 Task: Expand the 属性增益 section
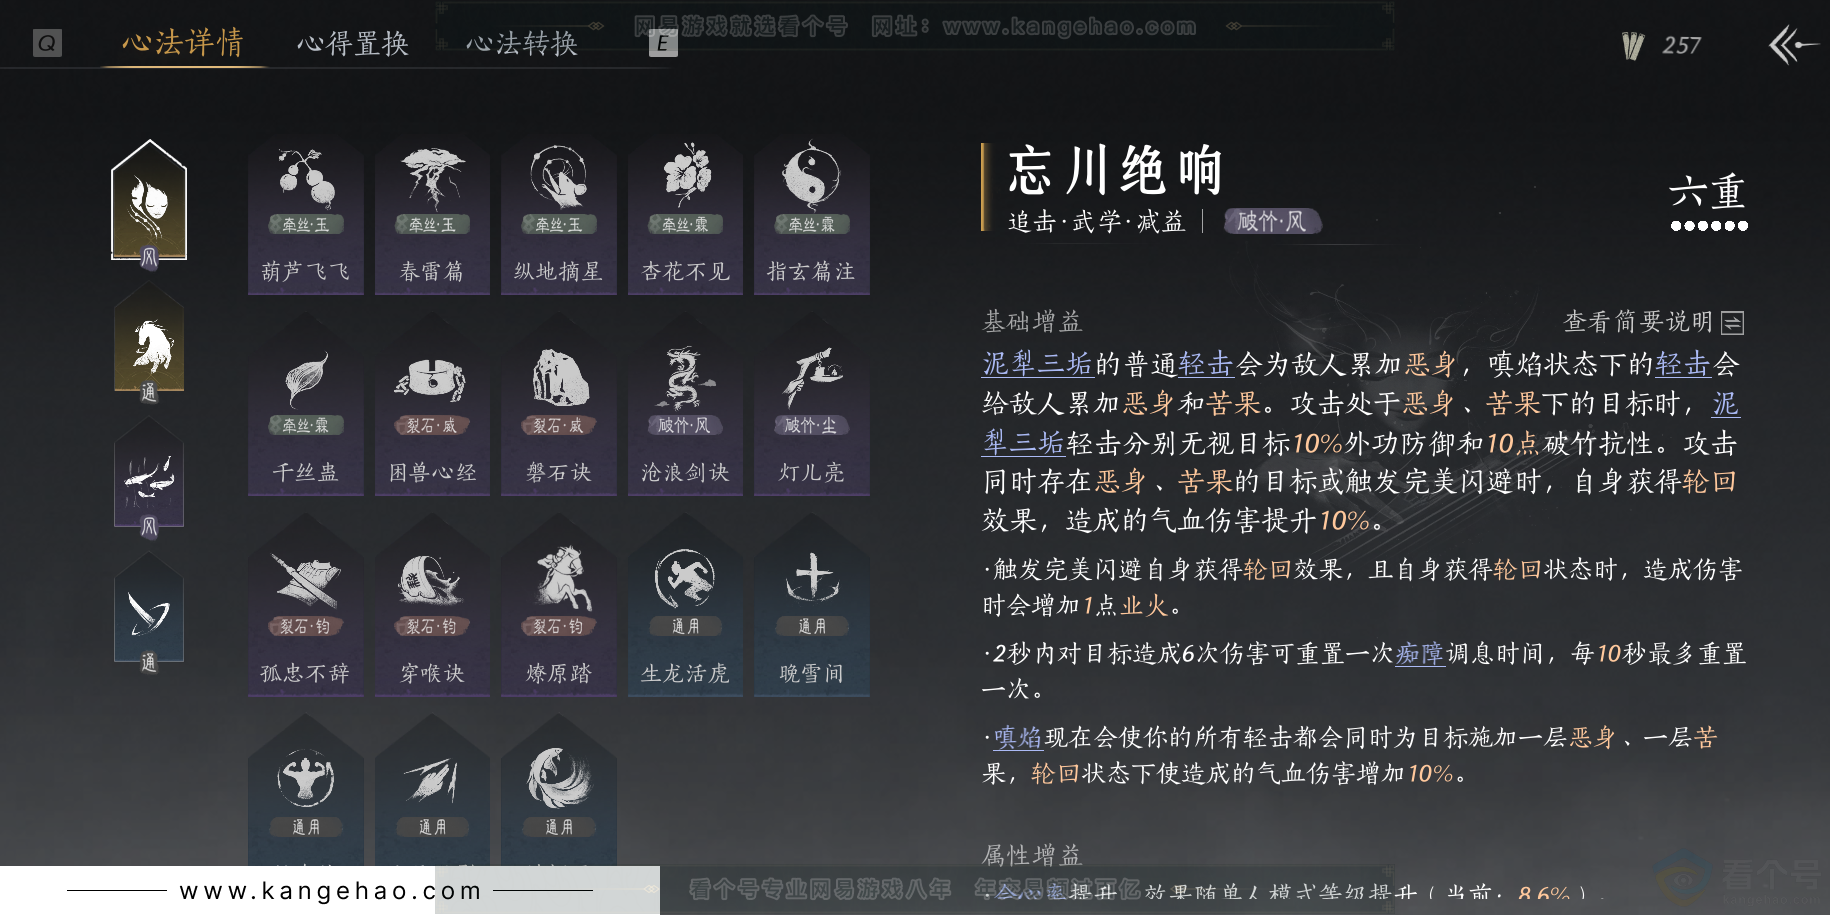(1032, 856)
